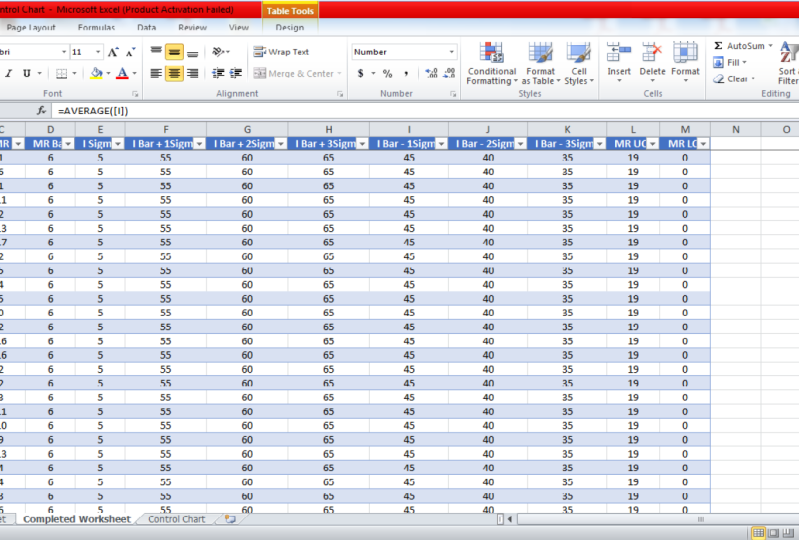The height and width of the screenshot is (540, 799).
Task: Toggle Middle Align
Action: coord(174,51)
